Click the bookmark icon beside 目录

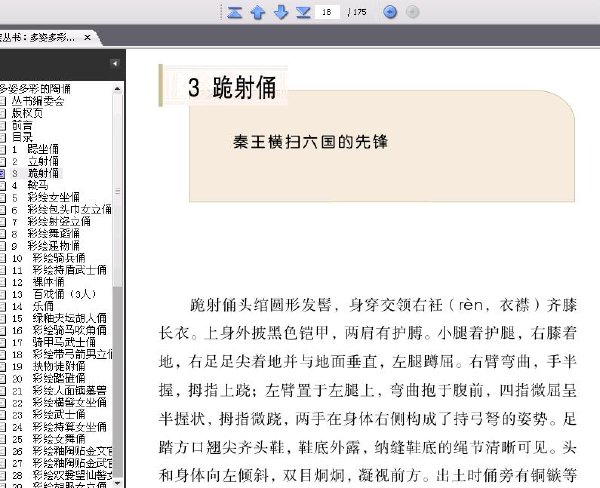pyautogui.click(x=2, y=137)
